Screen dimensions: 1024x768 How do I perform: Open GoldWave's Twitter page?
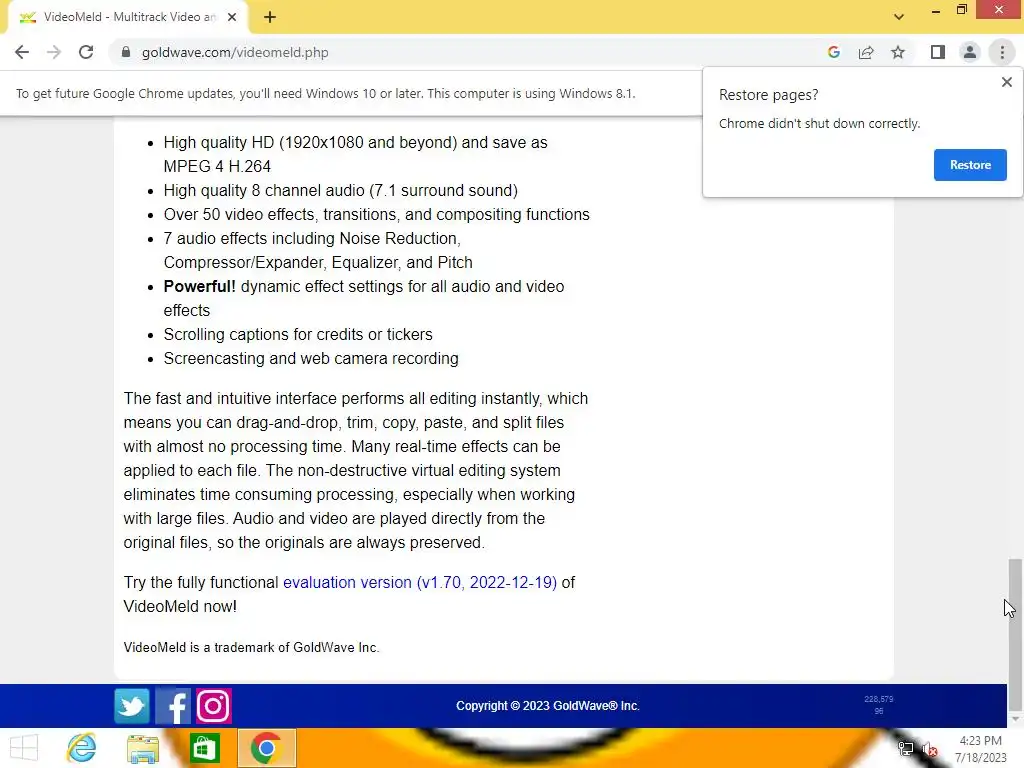(132, 706)
